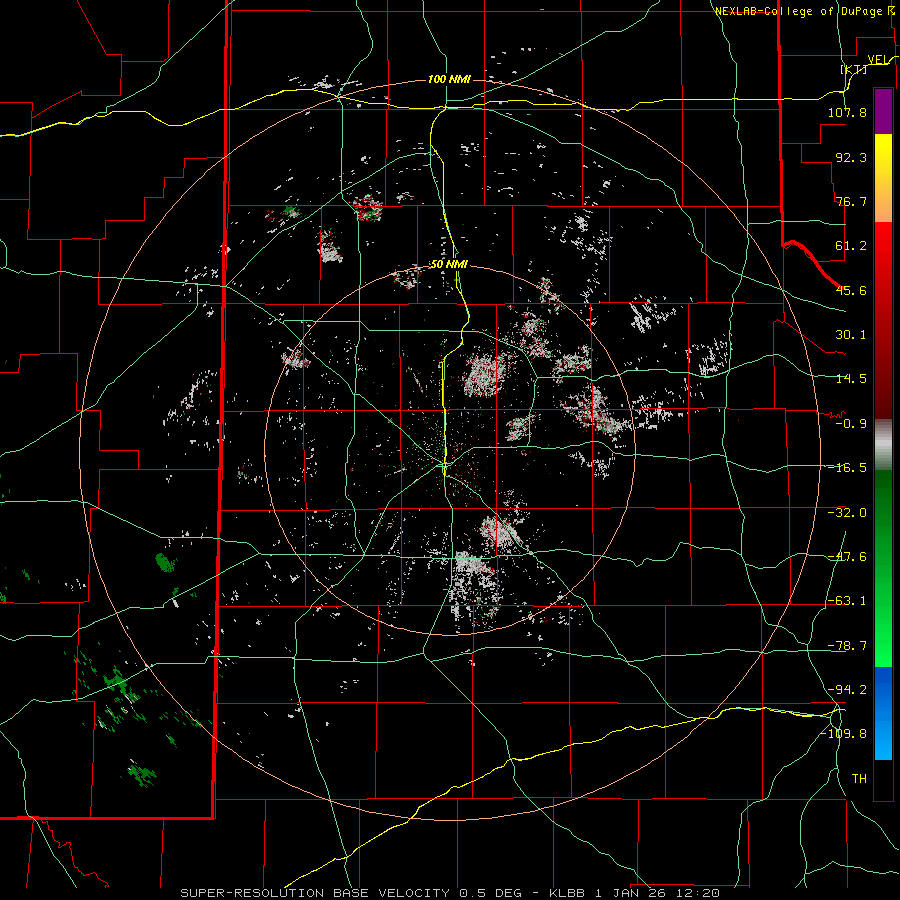Select the VEL legend title
The image size is (900, 900).
click(x=879, y=60)
